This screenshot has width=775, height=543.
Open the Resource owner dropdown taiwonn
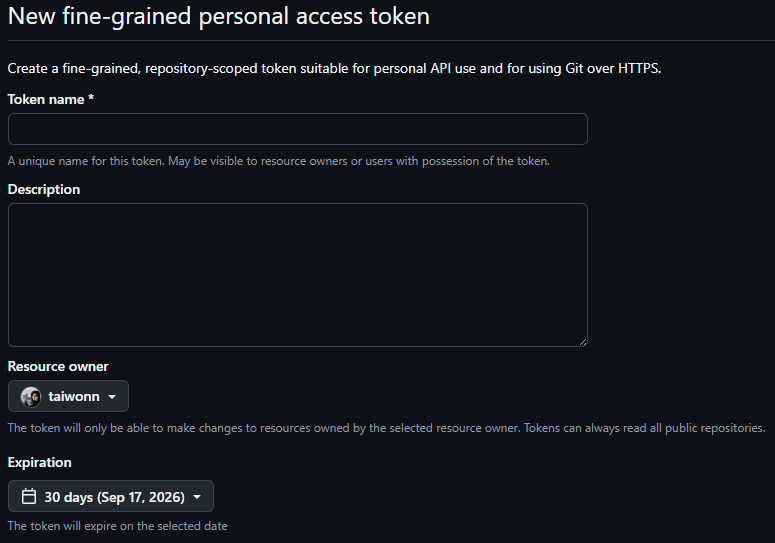[68, 396]
